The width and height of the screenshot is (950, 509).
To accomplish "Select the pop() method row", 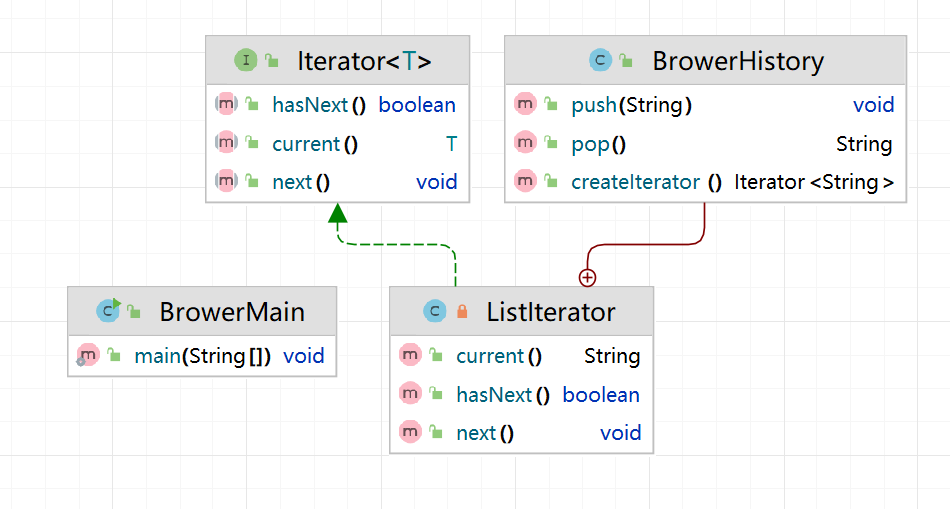I will [705, 143].
